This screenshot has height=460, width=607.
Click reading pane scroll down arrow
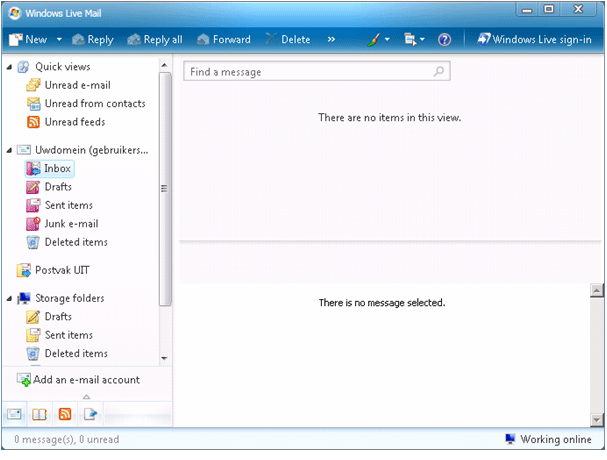click(597, 420)
